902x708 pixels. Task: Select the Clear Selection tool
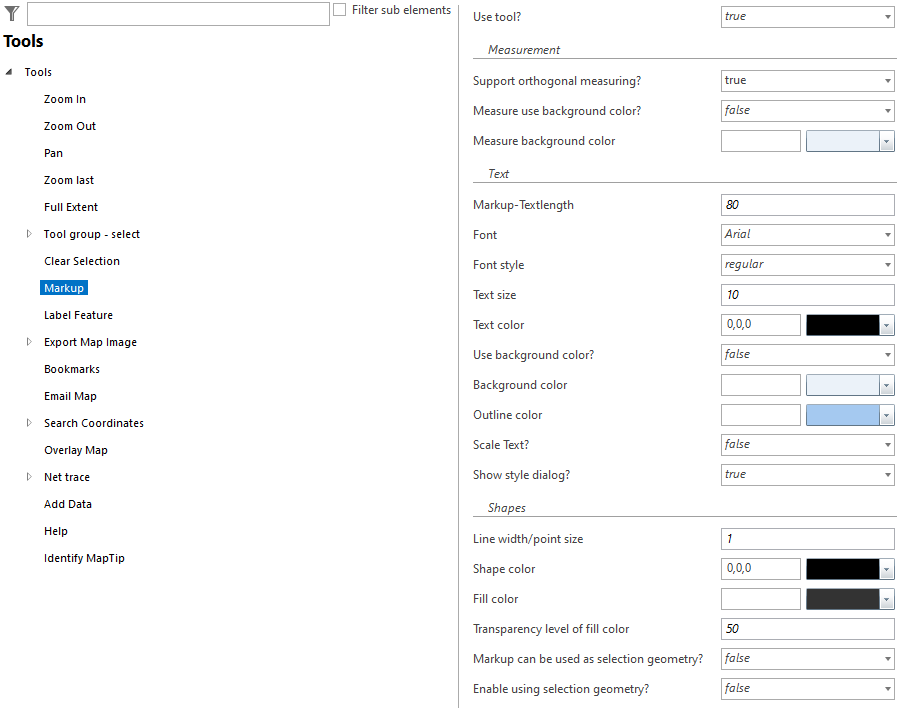(80, 260)
